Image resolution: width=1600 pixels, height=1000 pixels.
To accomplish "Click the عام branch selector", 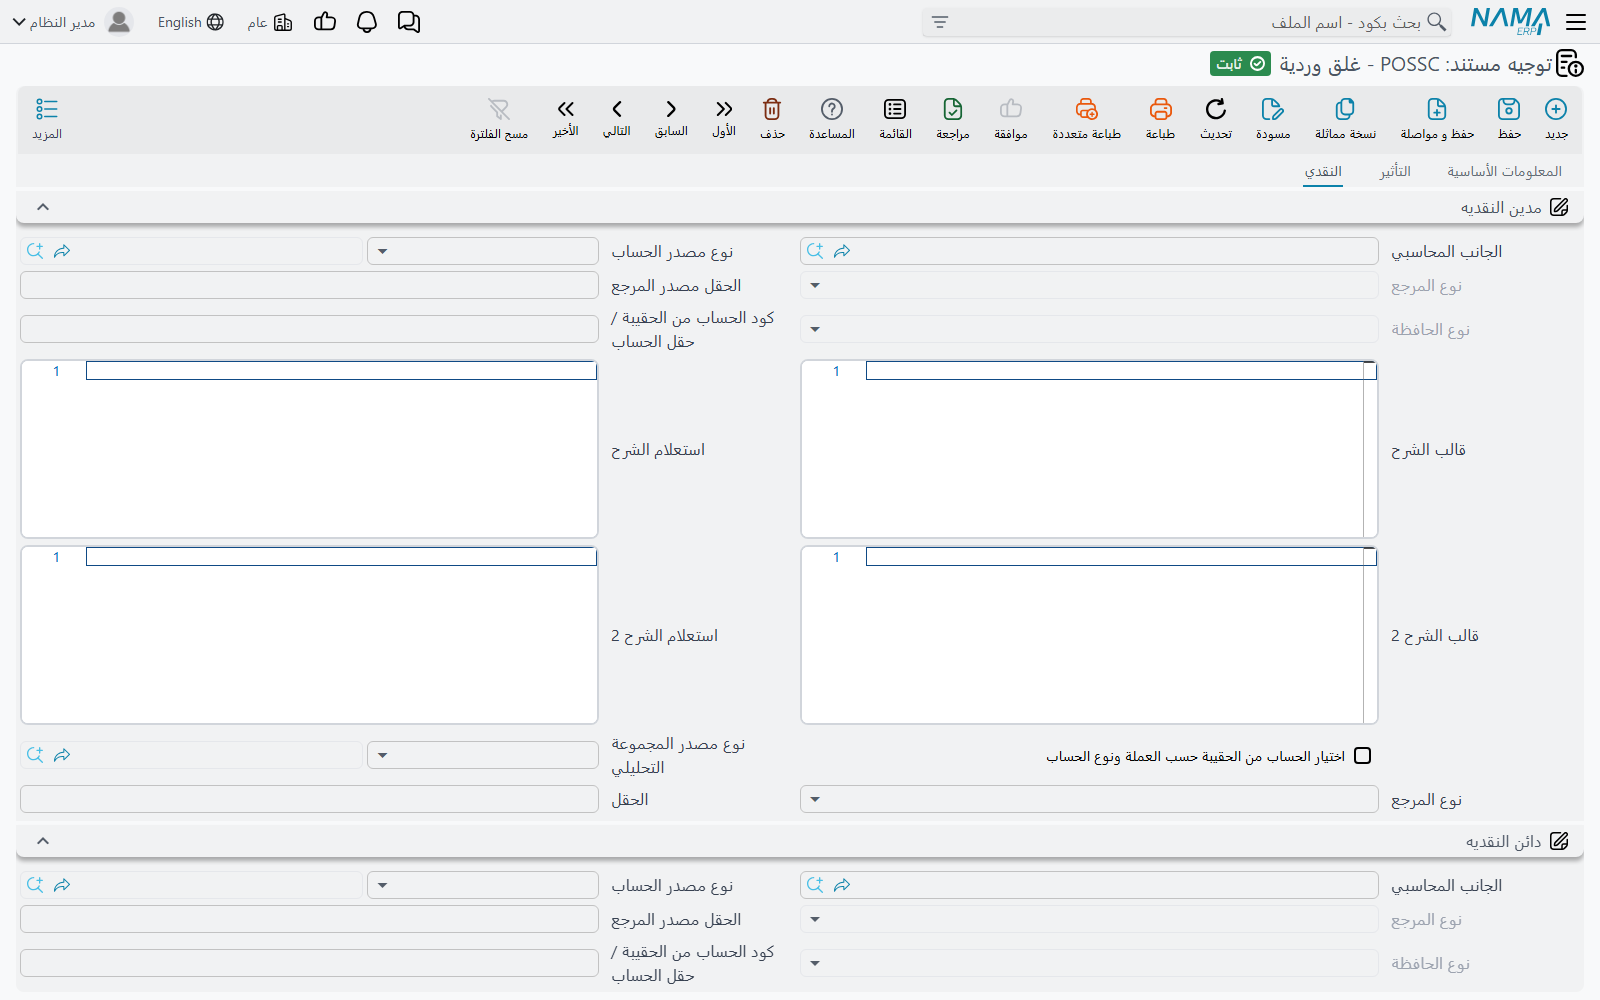I will (270, 22).
